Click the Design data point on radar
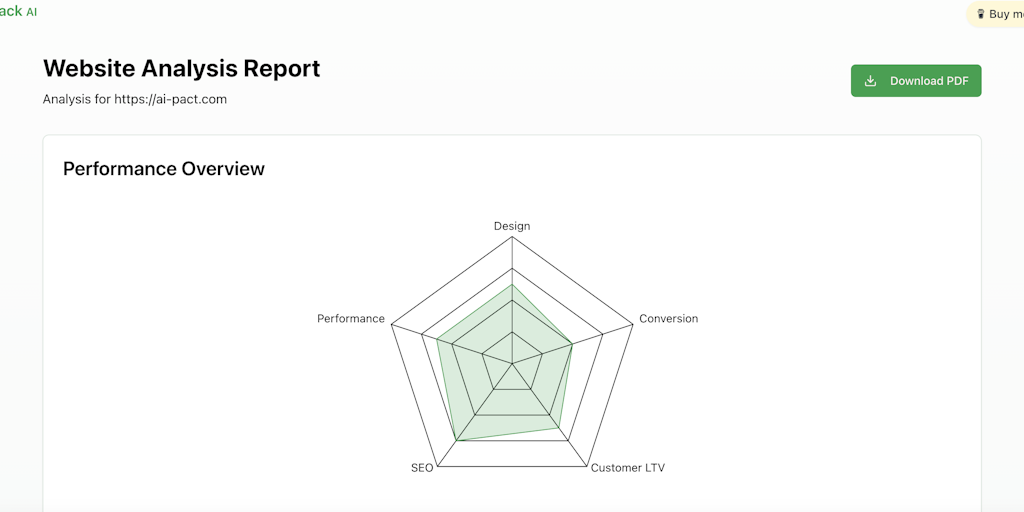Viewport: 1024px width, 512px height. (512, 284)
